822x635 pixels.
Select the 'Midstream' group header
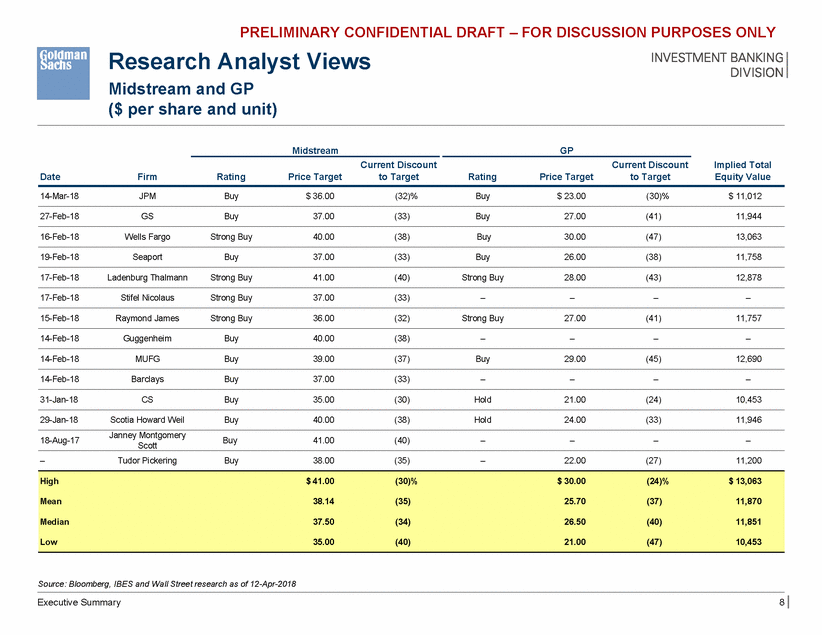(315, 150)
